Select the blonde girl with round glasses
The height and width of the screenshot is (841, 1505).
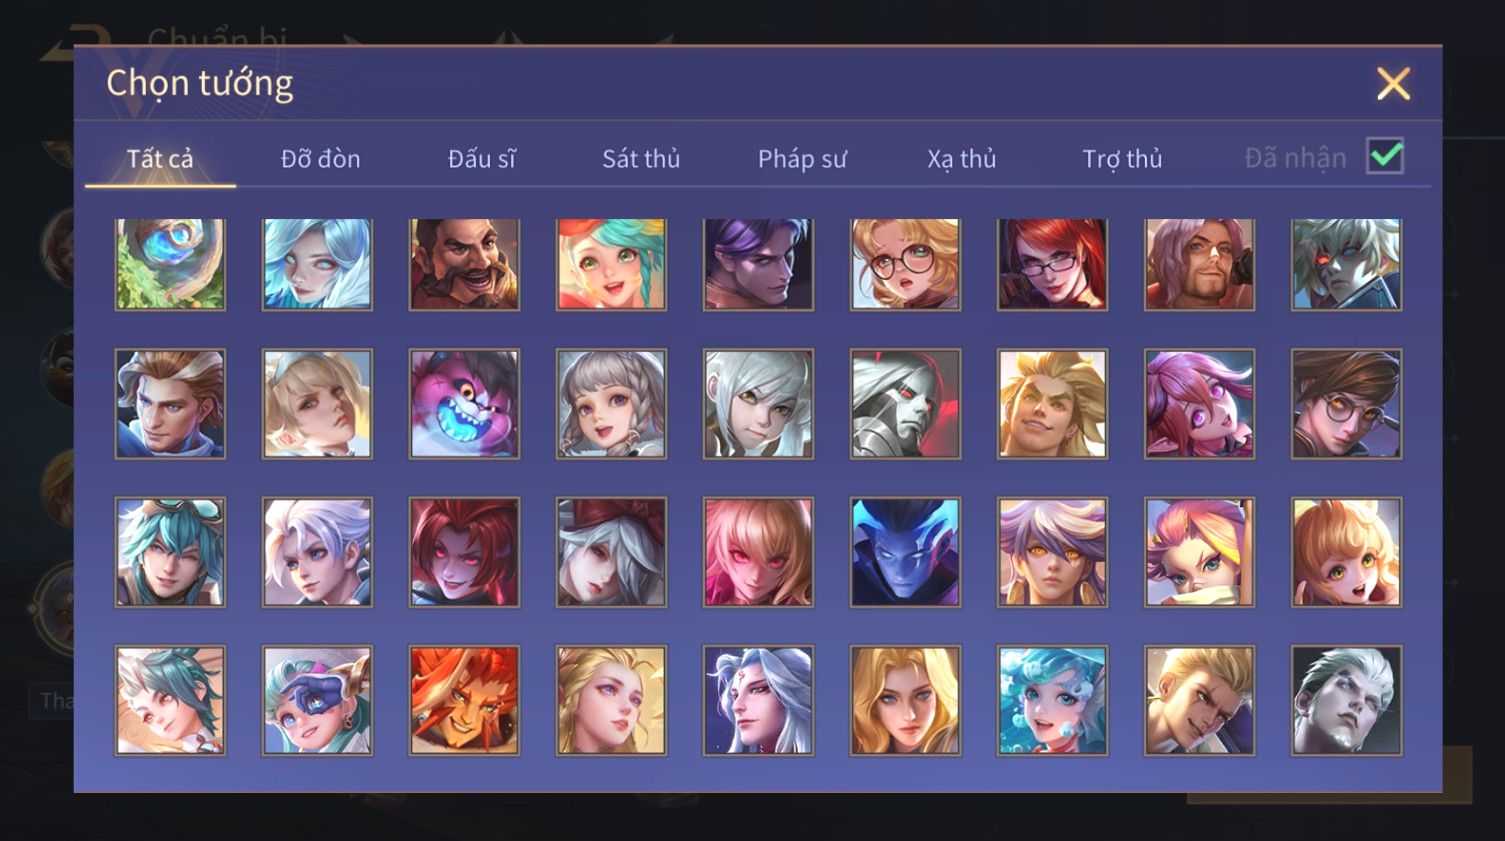click(905, 264)
